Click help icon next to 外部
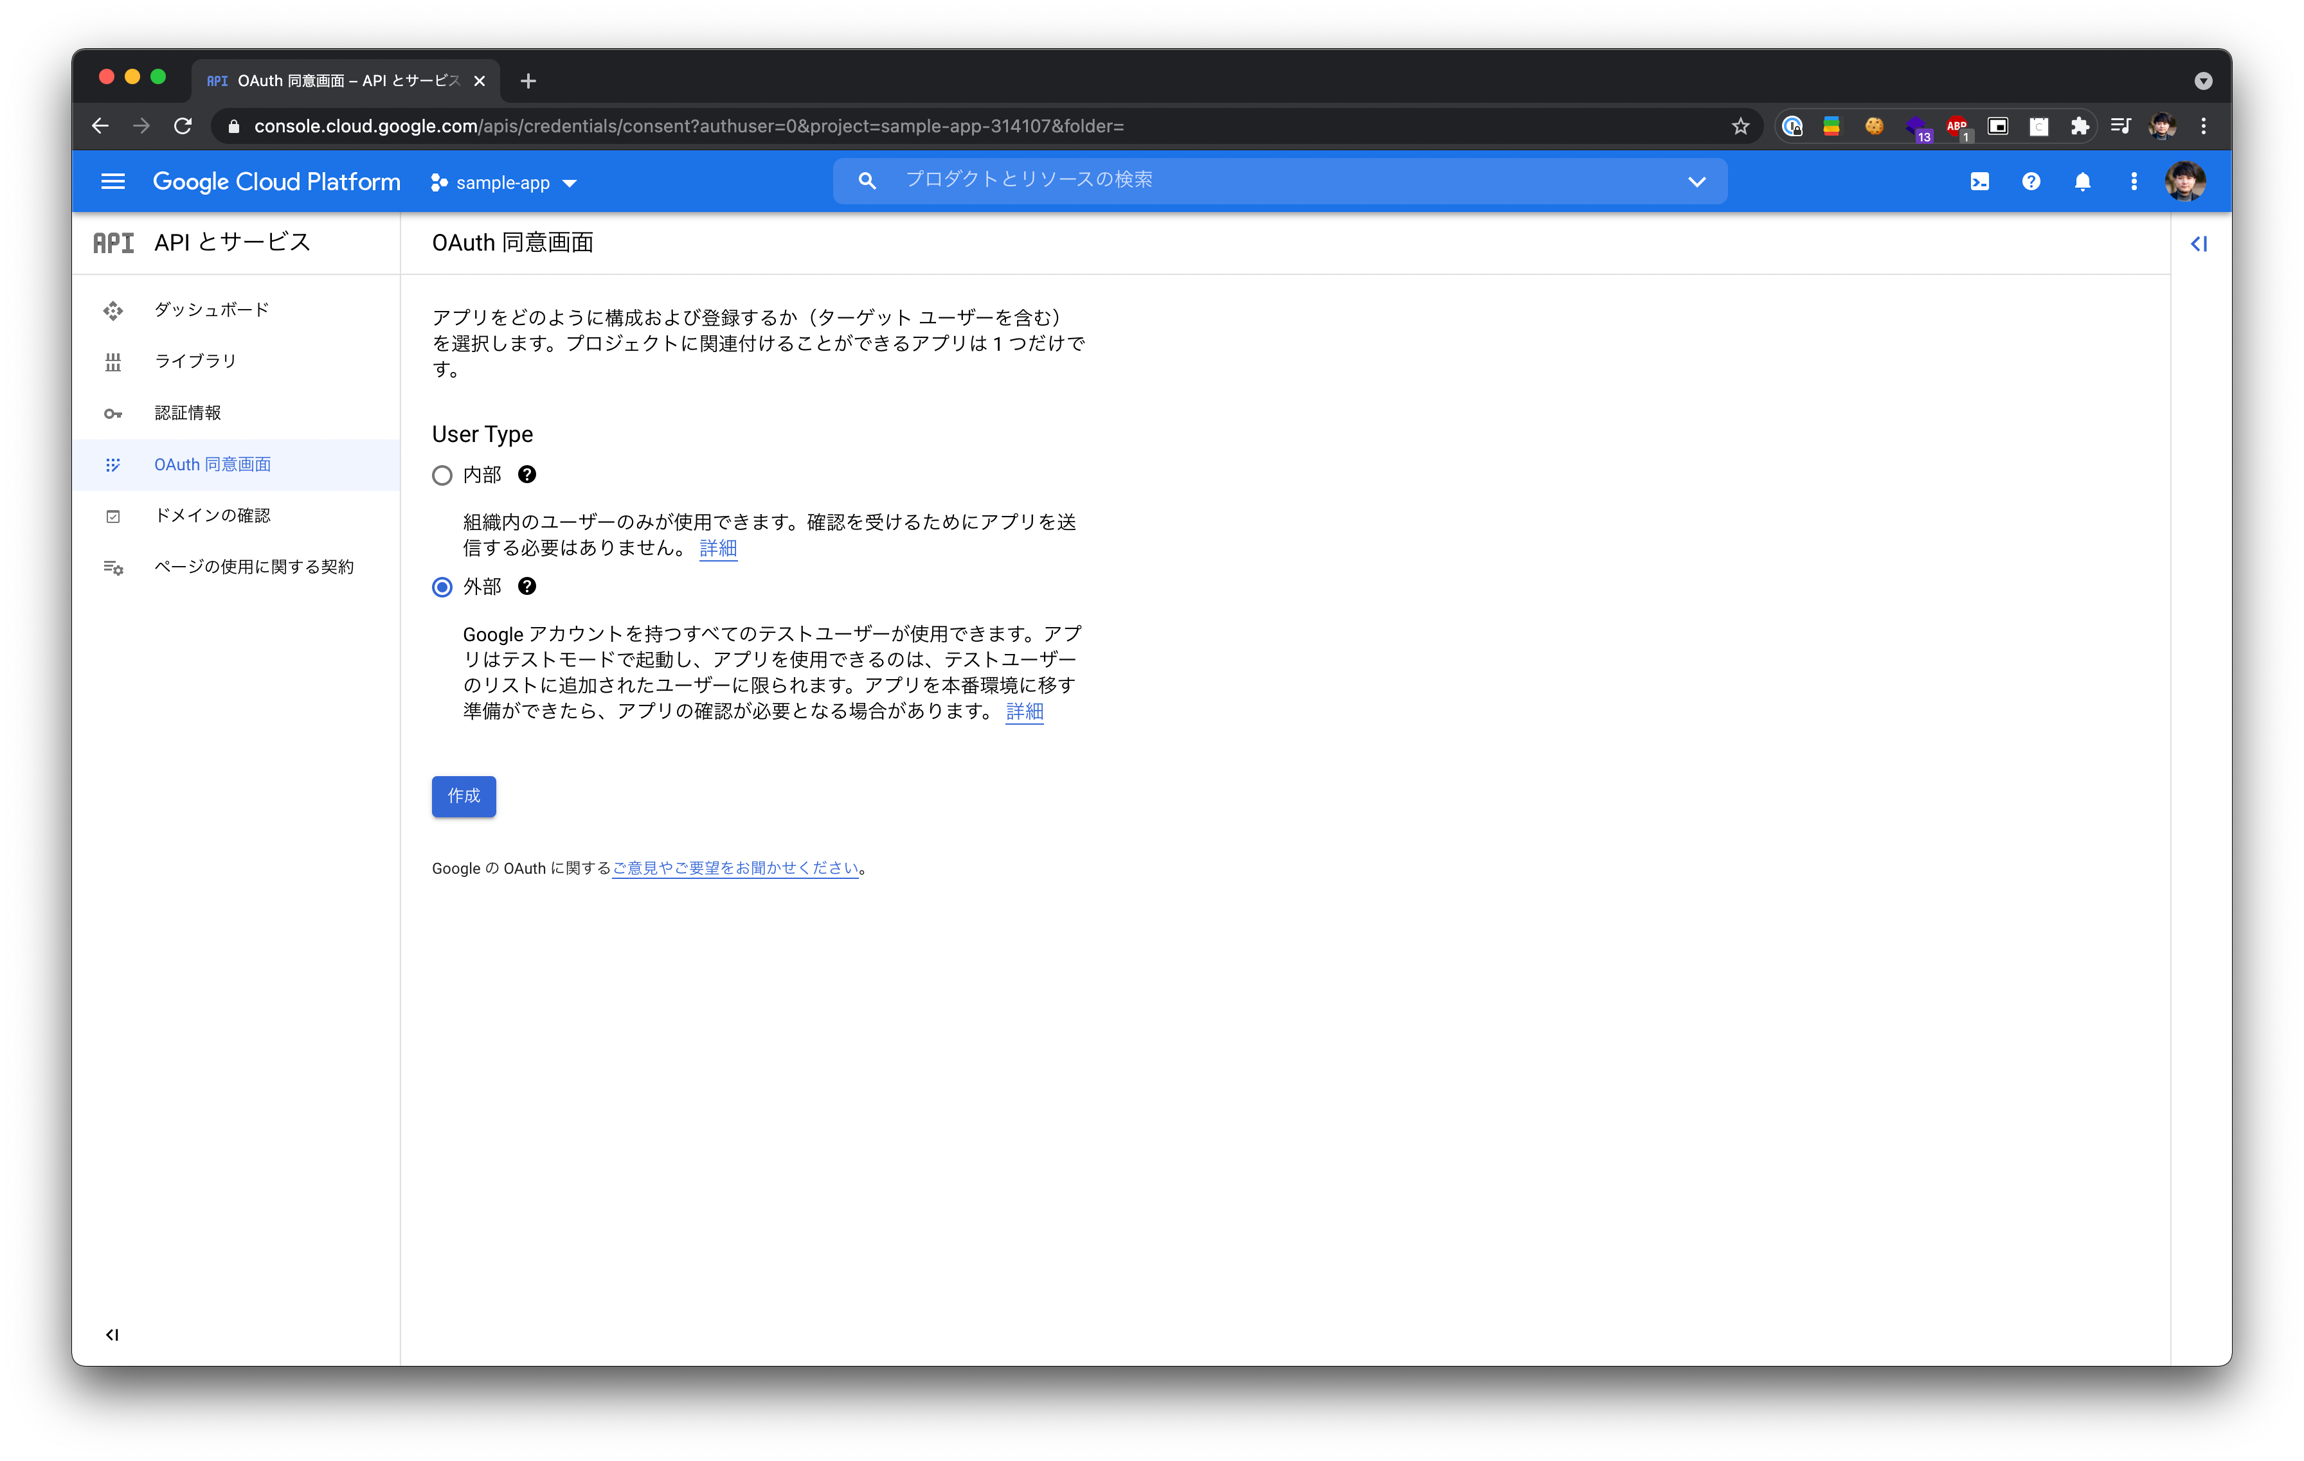This screenshot has width=2304, height=1461. (x=527, y=587)
